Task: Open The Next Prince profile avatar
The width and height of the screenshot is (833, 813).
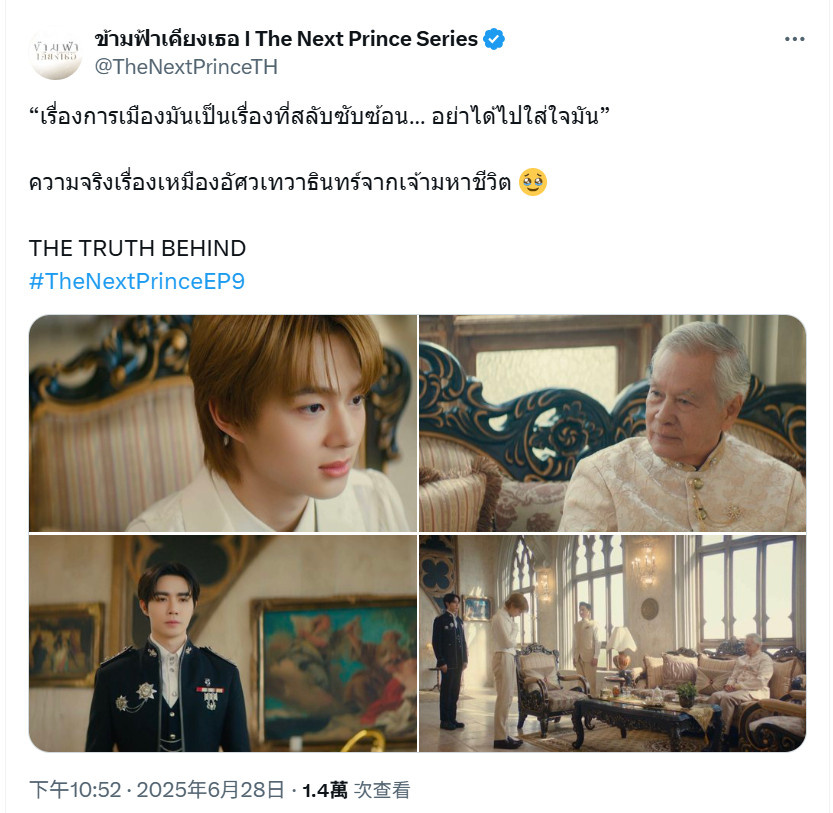Action: [55, 53]
